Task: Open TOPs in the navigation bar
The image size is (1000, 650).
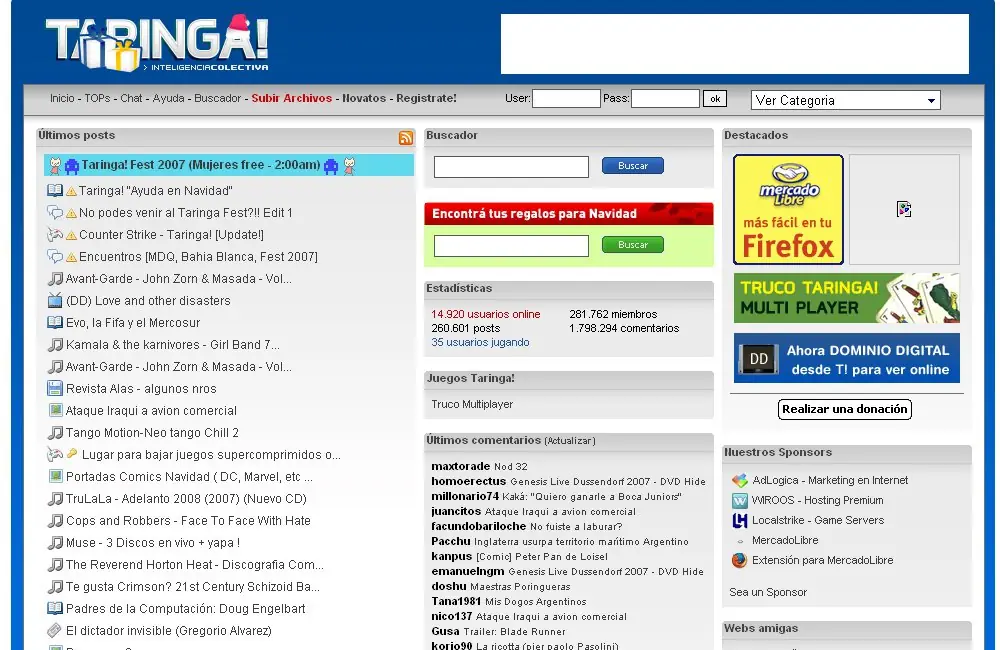Action: pyautogui.click(x=98, y=98)
